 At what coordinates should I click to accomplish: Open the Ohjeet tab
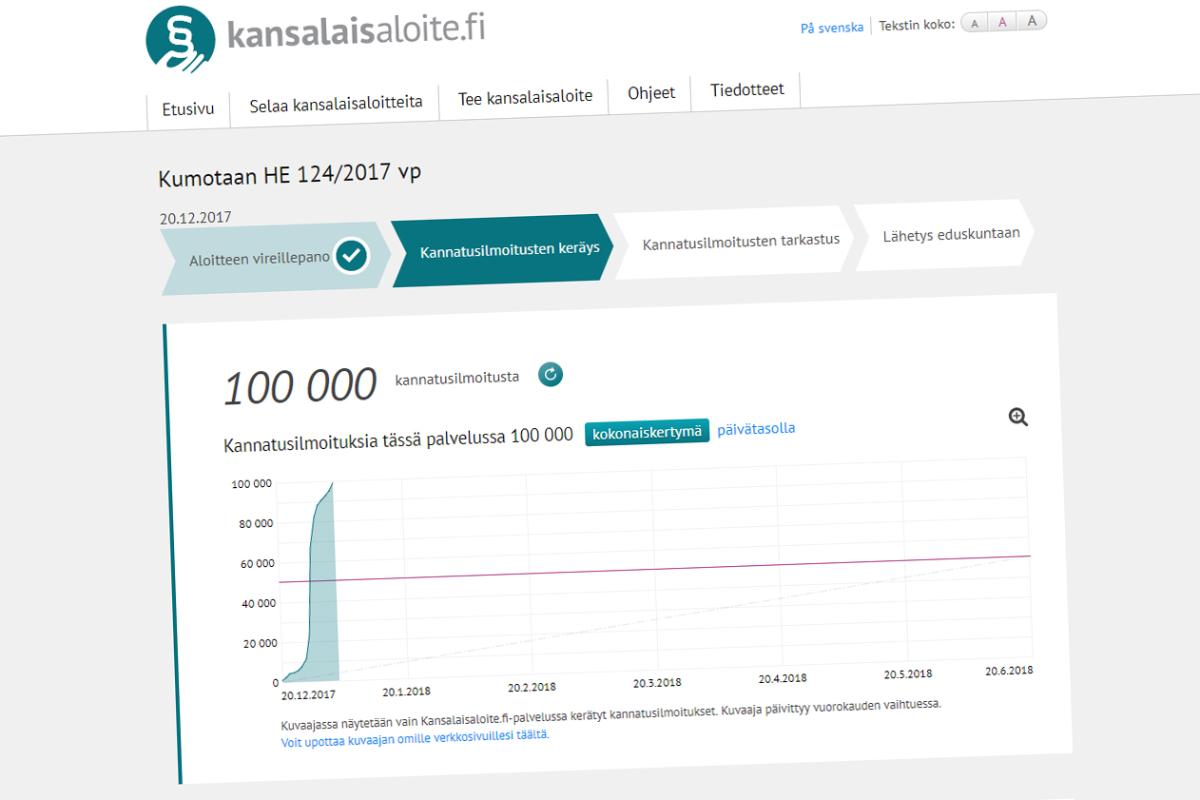[651, 93]
